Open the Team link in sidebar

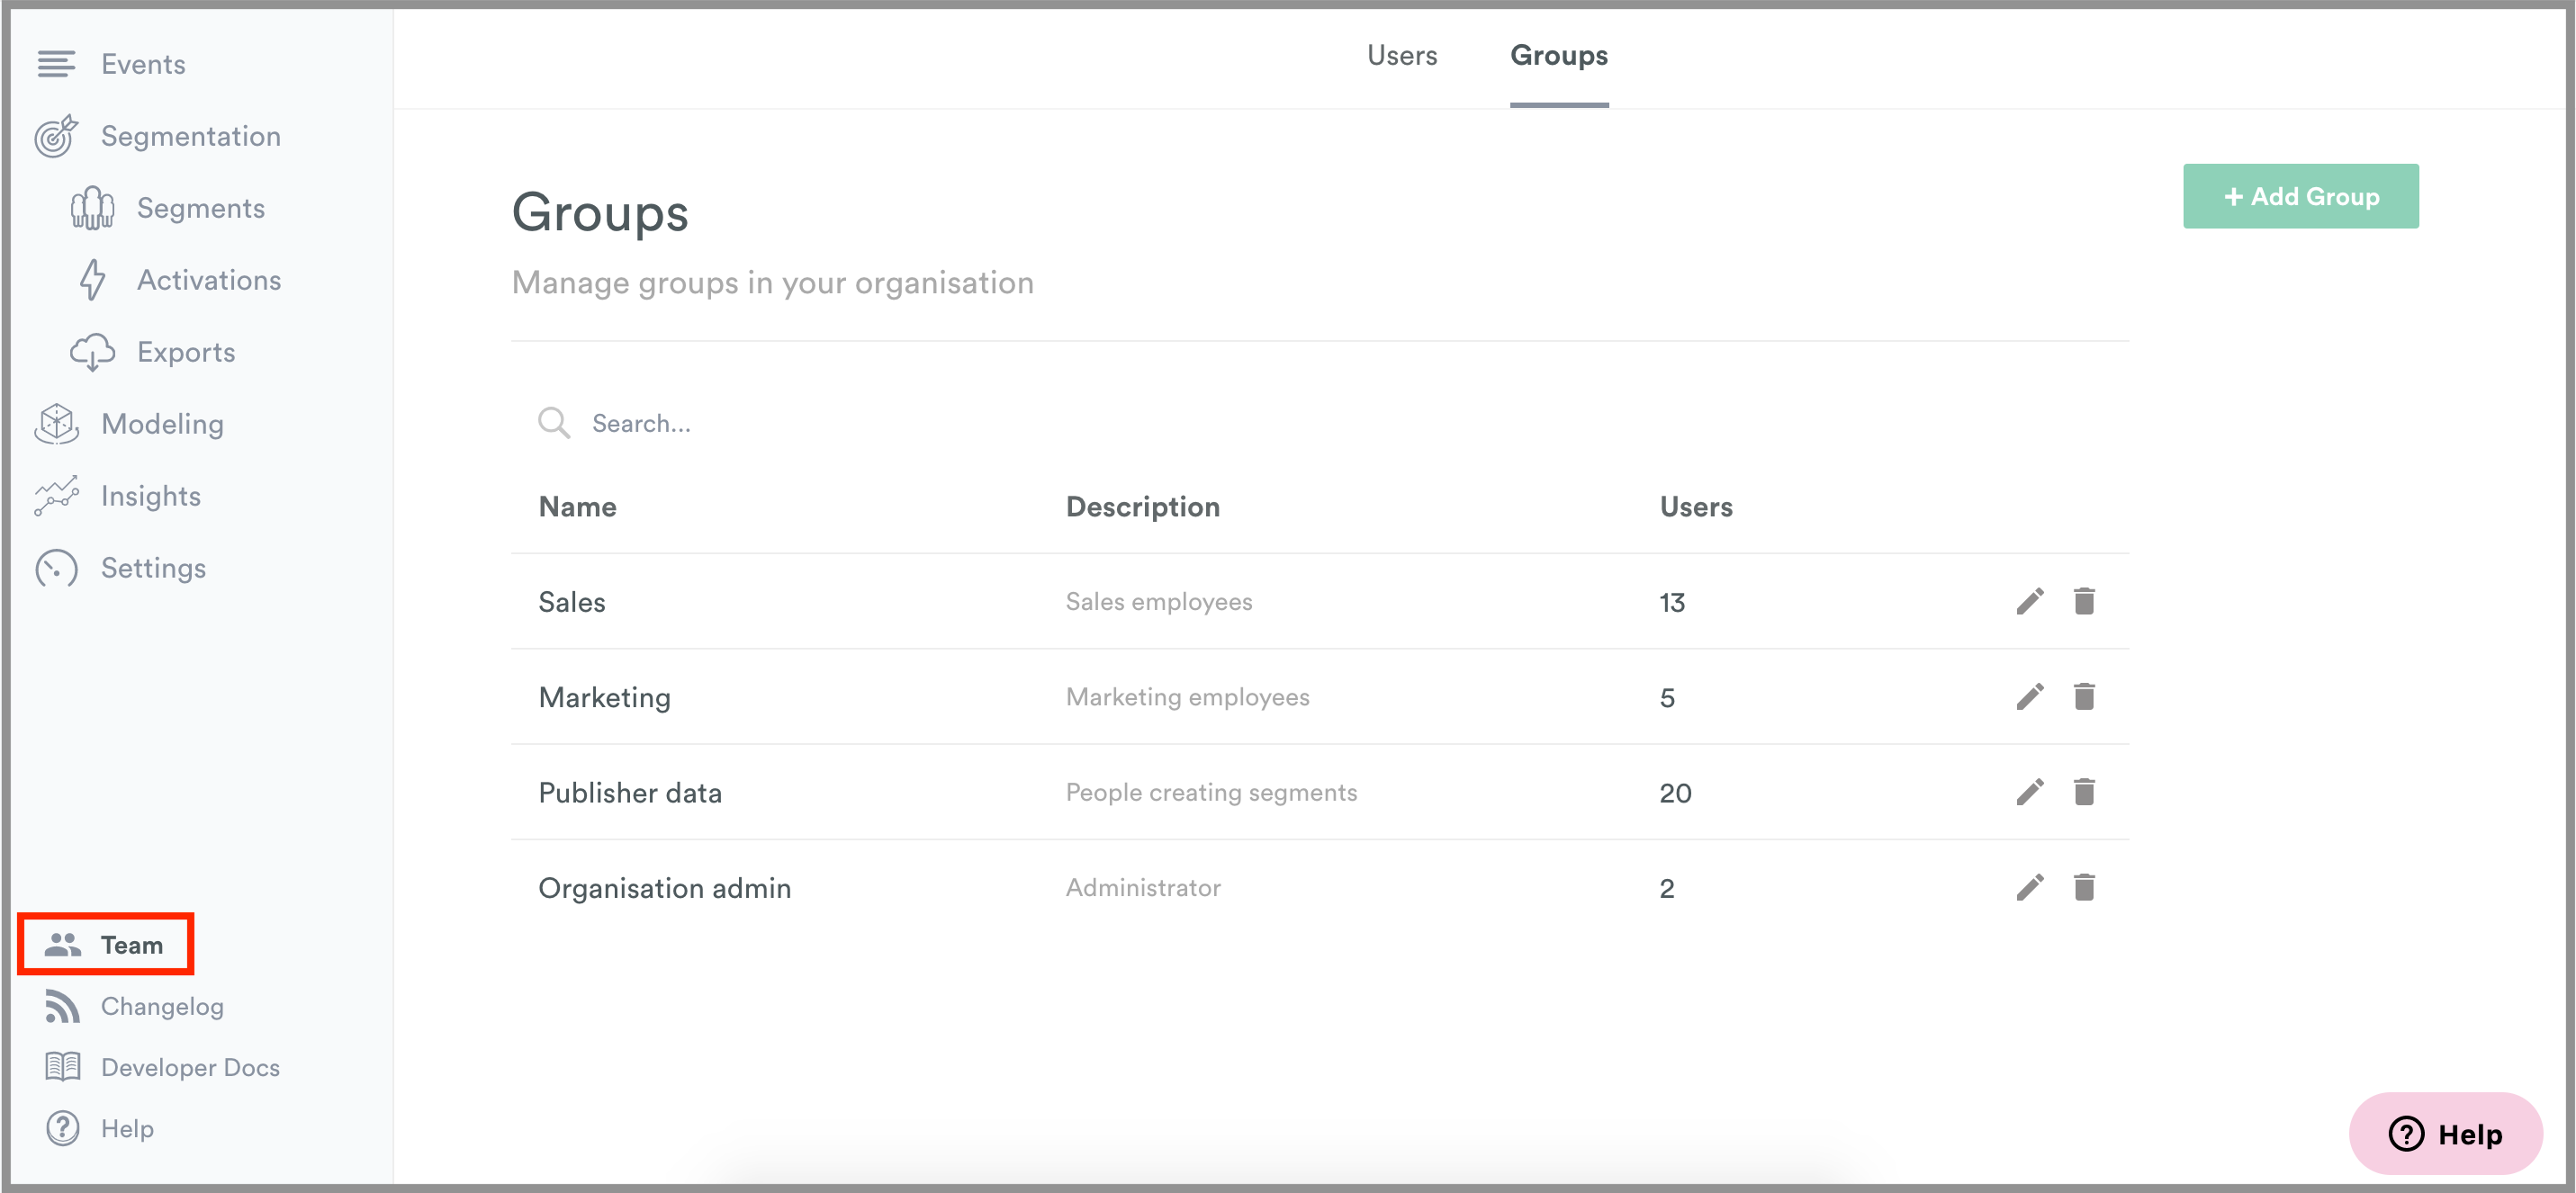point(131,944)
